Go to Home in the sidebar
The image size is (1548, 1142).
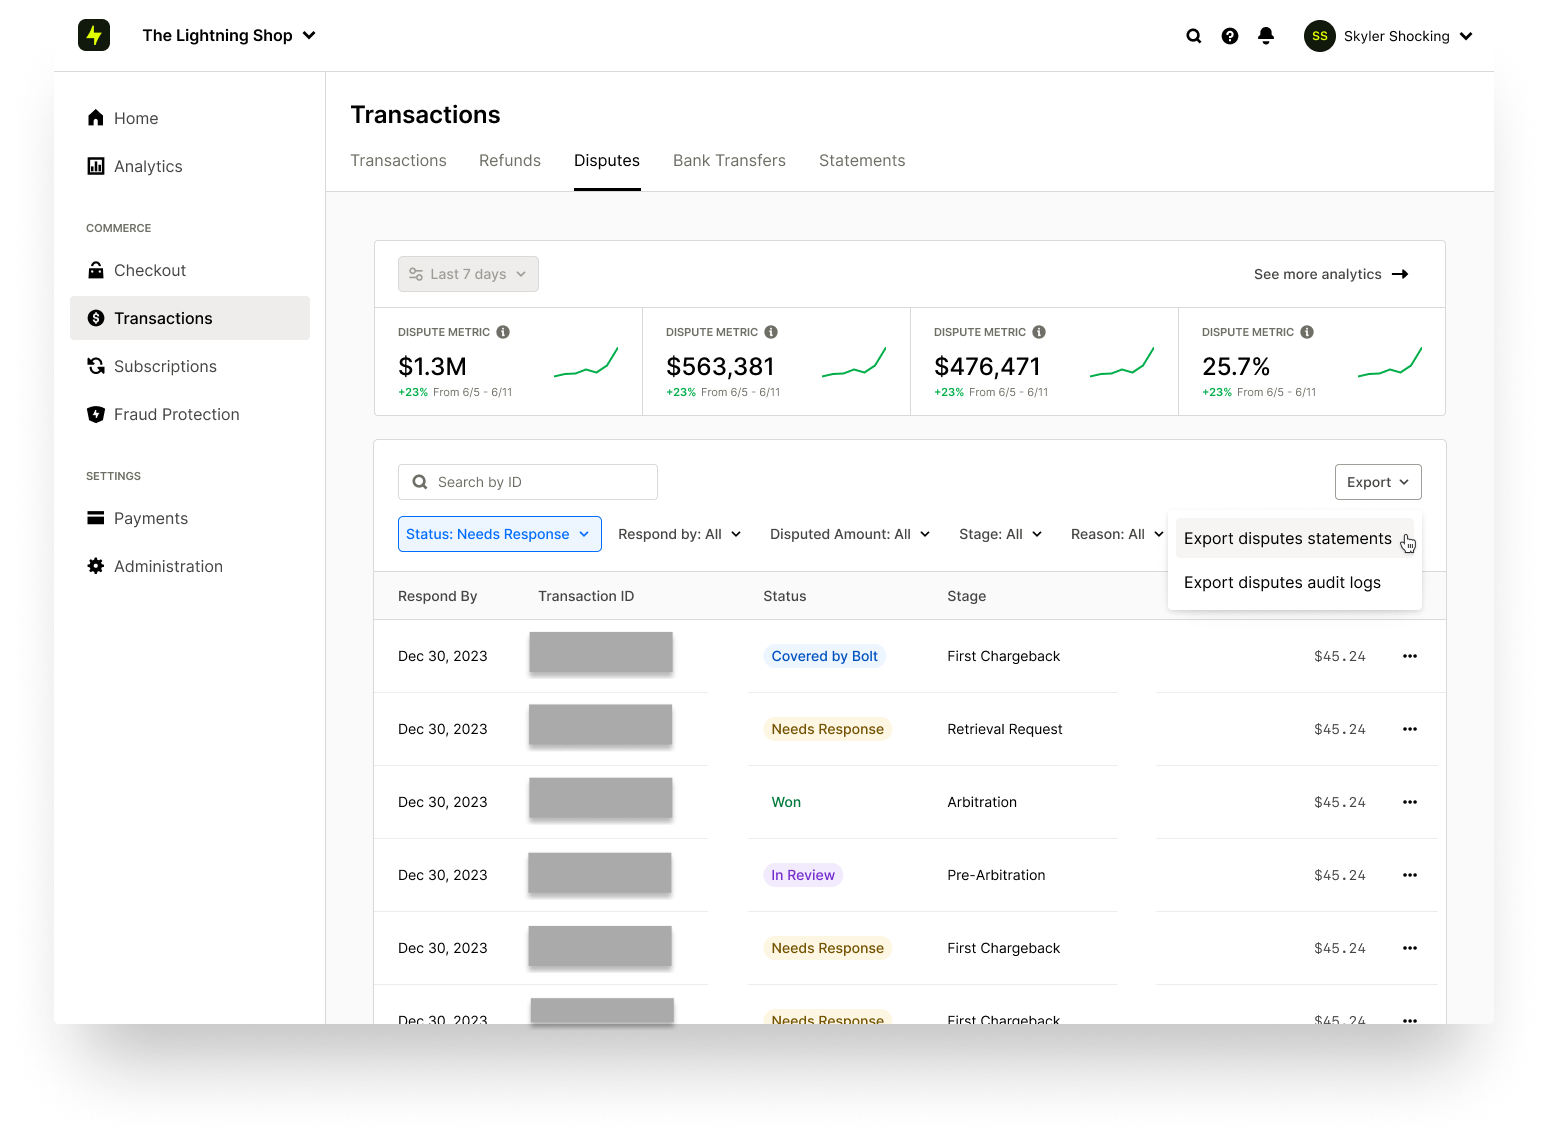(190, 118)
